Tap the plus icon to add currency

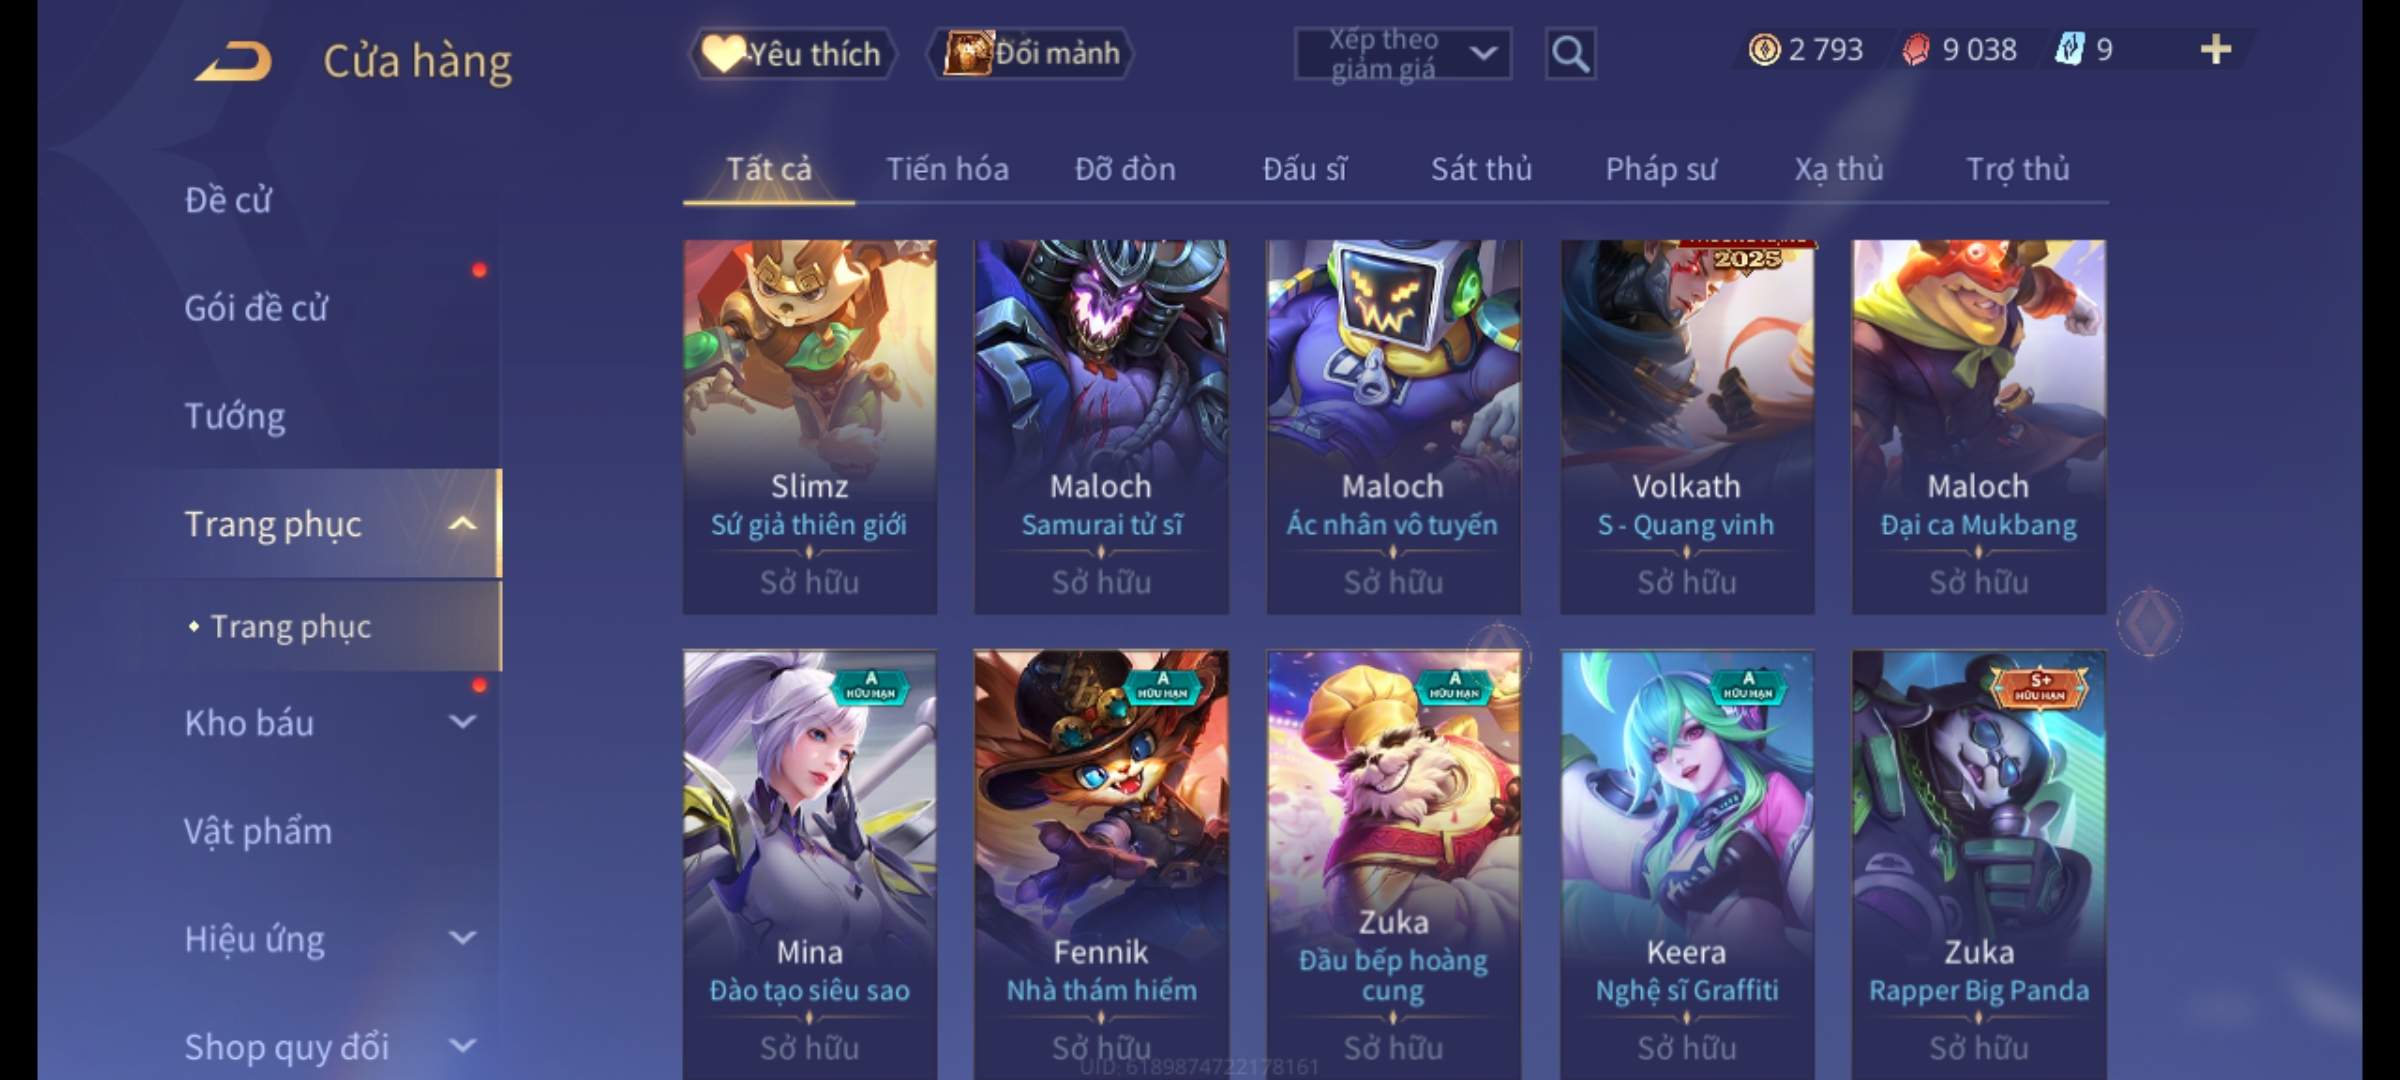pos(2215,49)
